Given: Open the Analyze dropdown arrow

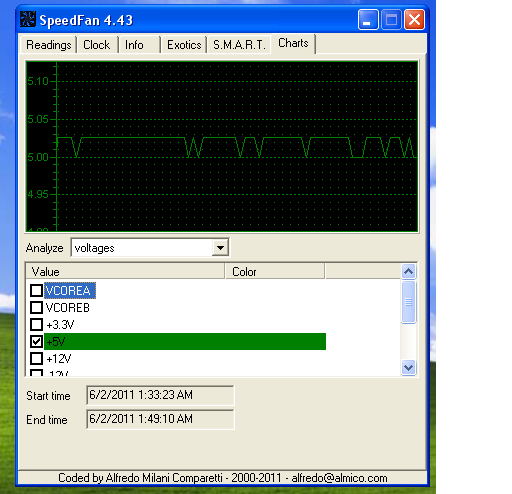Looking at the screenshot, I should [220, 248].
